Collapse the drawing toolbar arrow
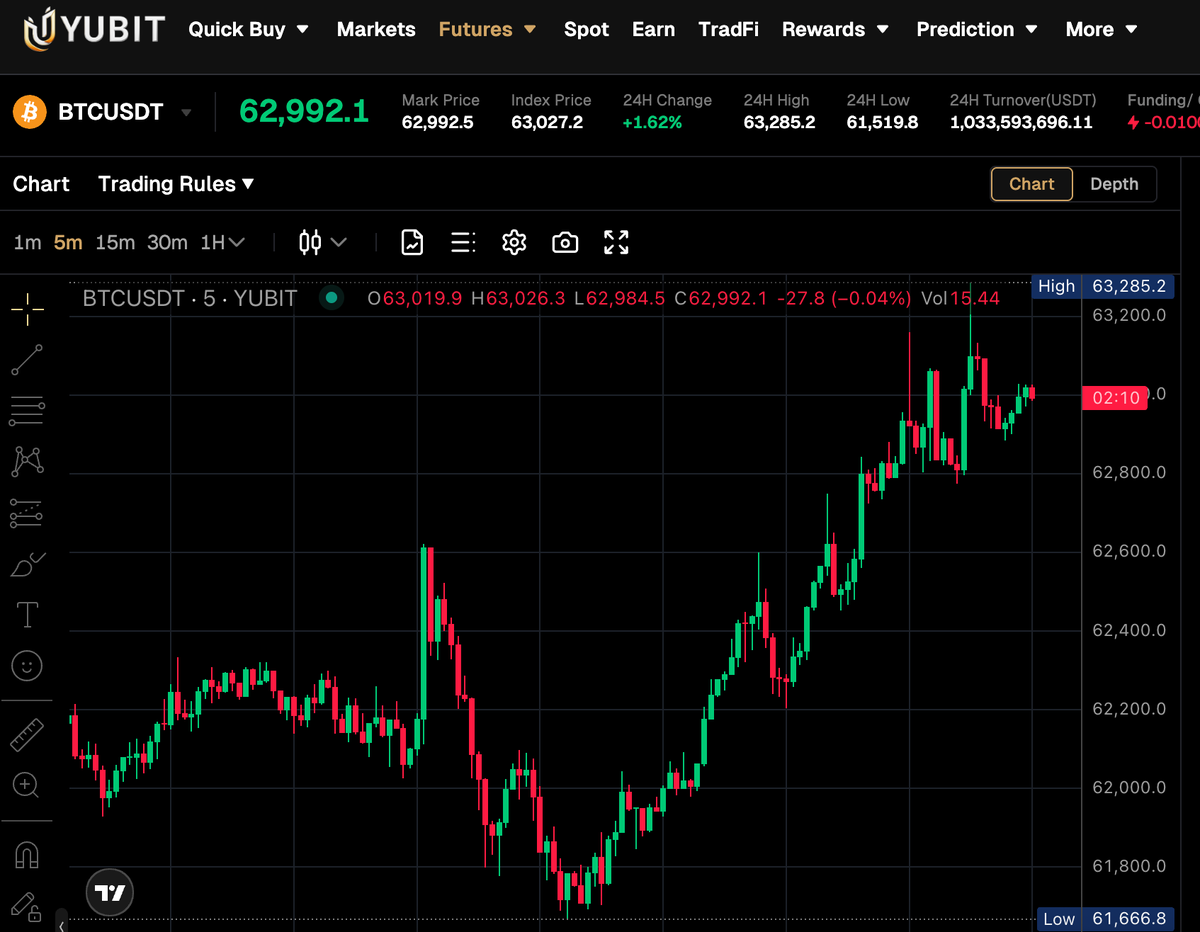This screenshot has height=932, width=1200. coord(62,924)
